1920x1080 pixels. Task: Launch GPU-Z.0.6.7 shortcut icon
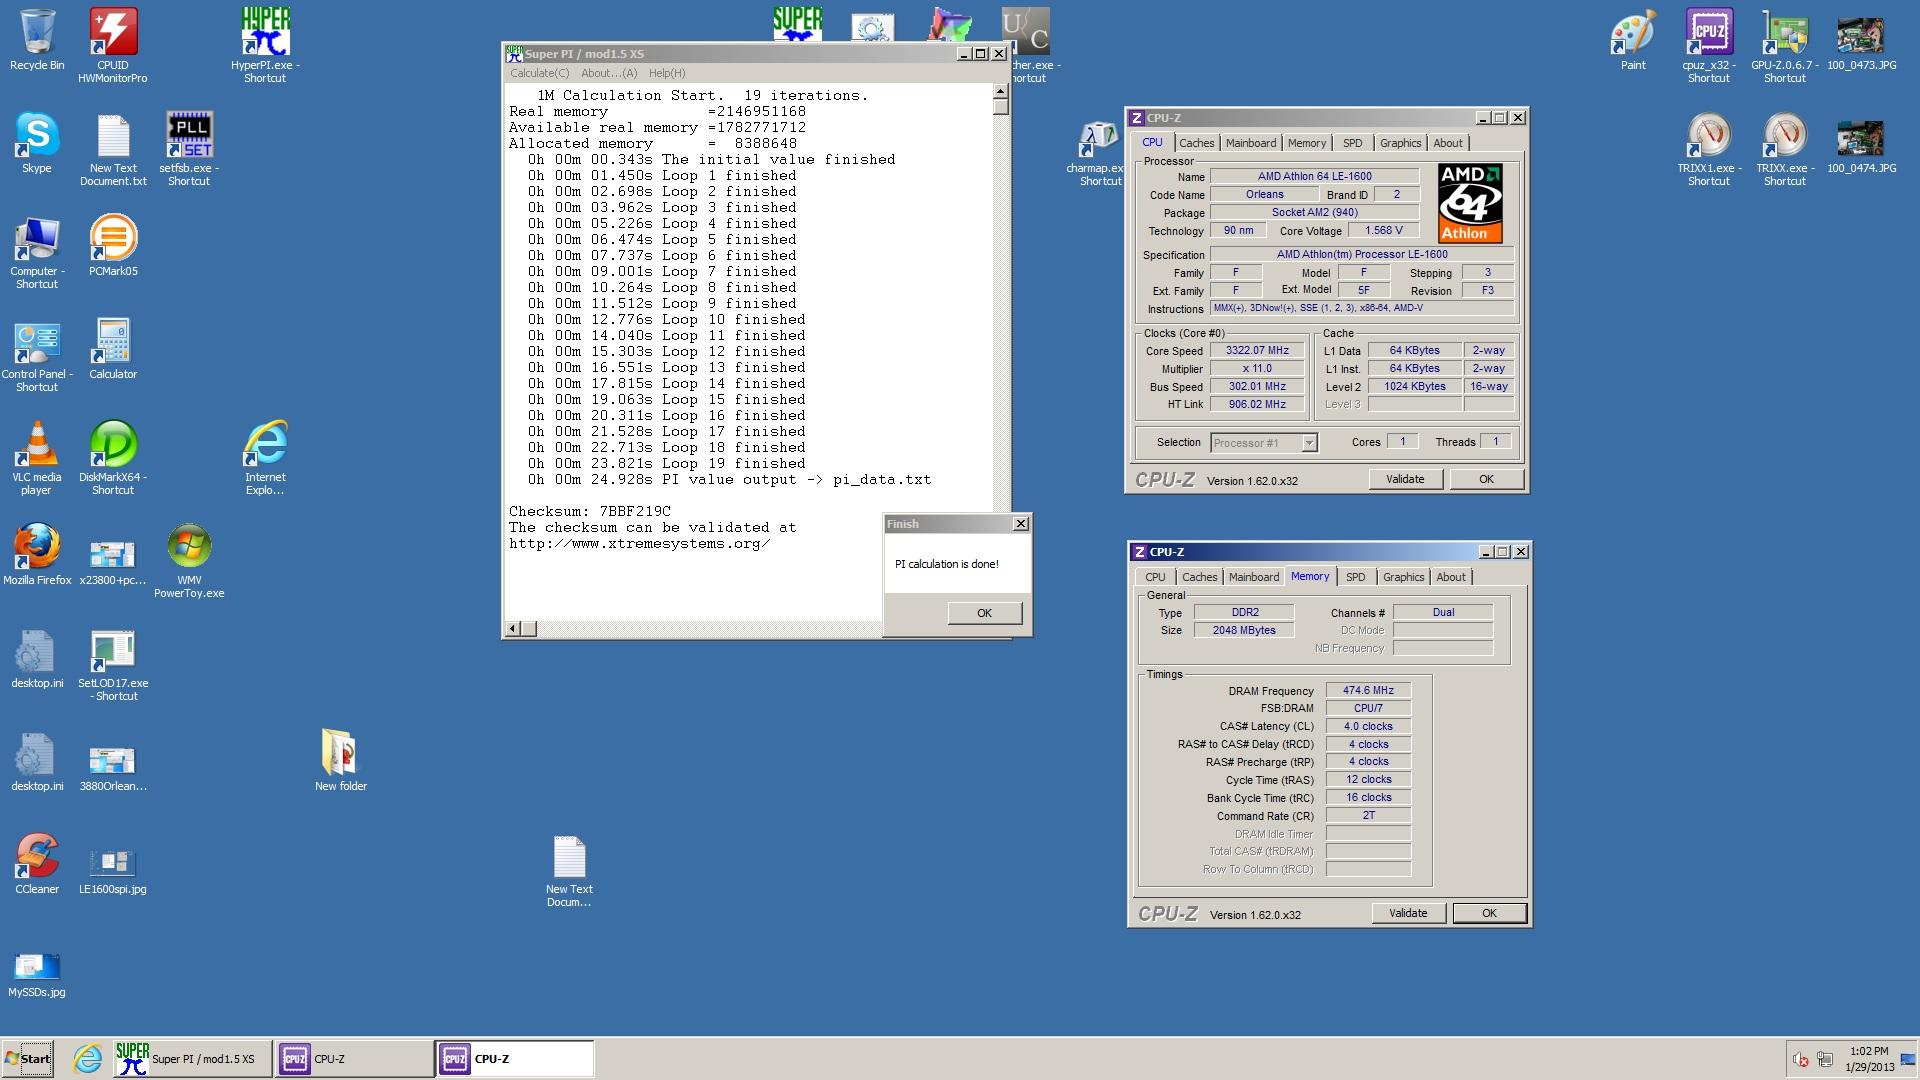[1785, 45]
